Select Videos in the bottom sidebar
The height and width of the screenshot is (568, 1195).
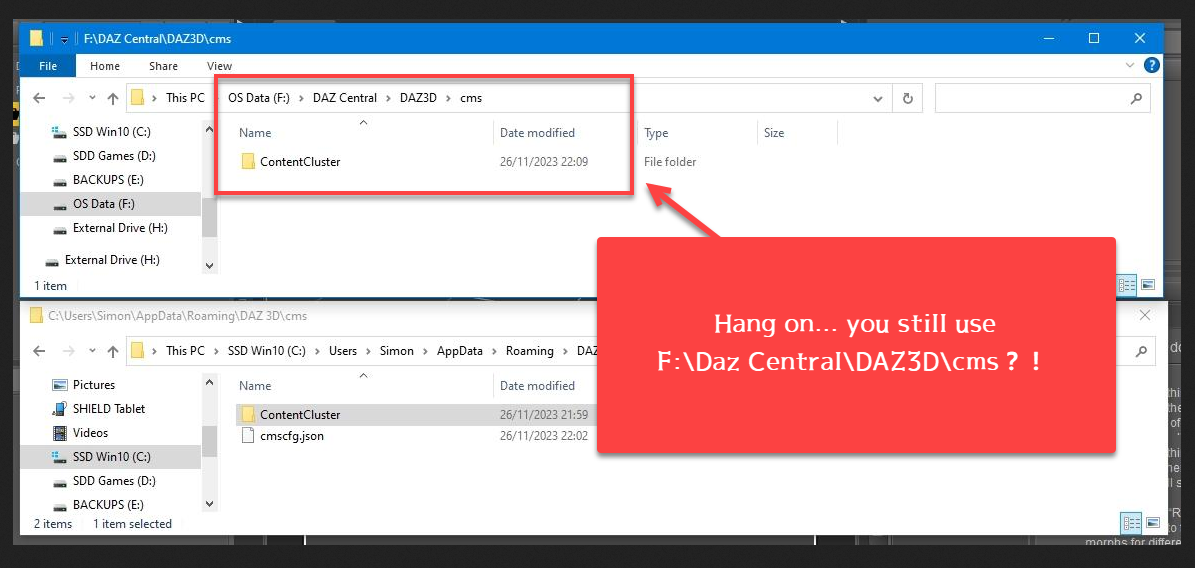90,432
